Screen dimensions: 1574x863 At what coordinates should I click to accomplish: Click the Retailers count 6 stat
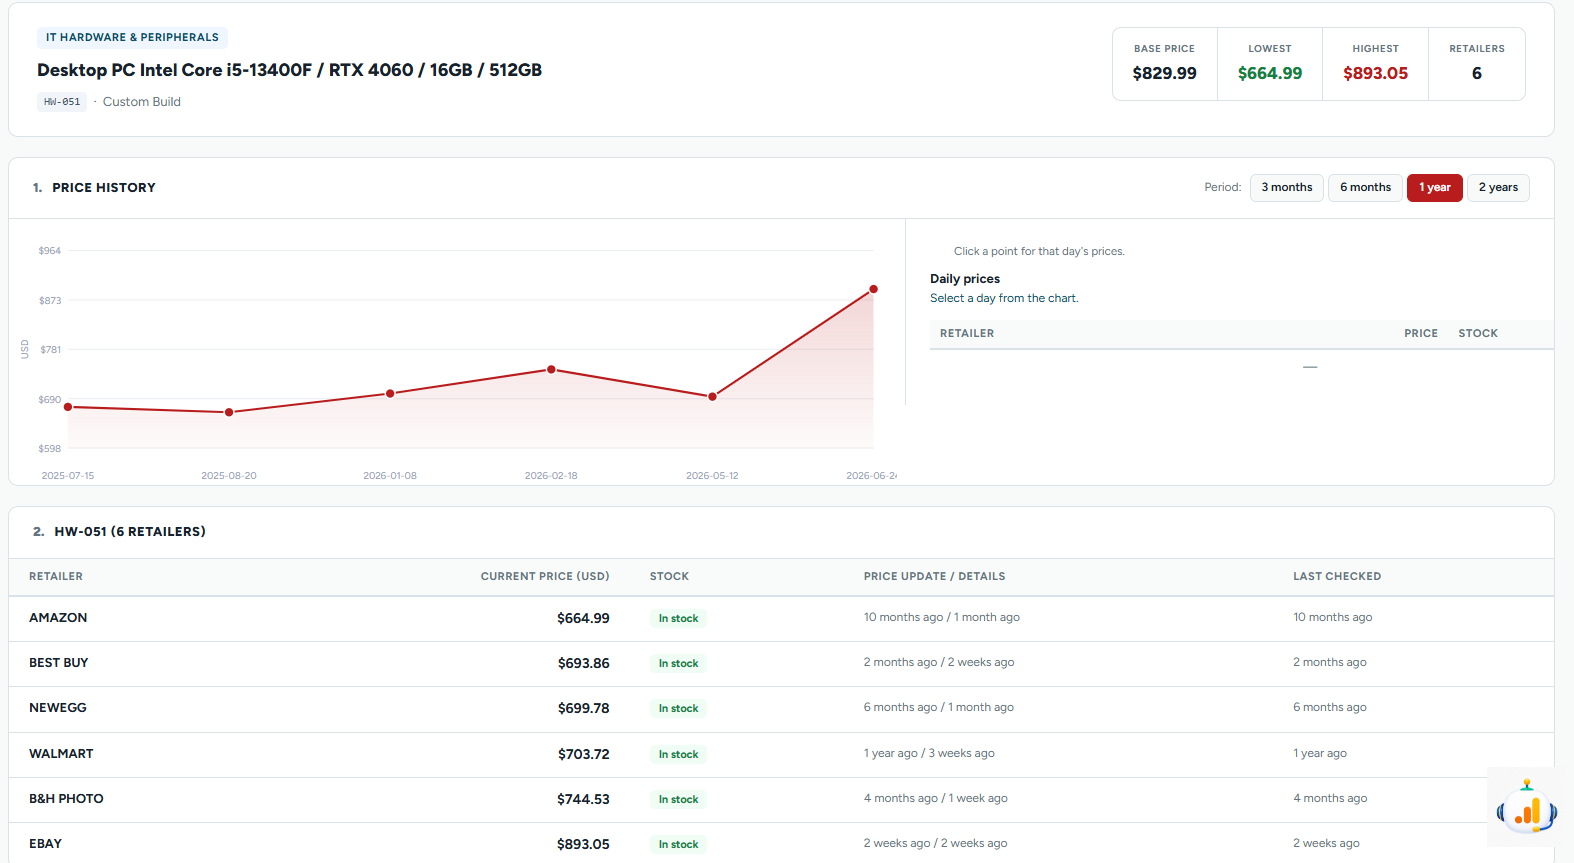click(1477, 64)
